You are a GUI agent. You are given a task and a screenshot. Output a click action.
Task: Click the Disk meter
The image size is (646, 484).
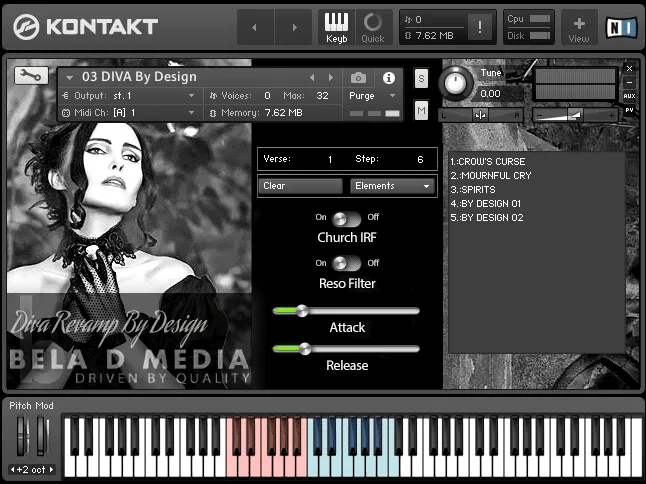(540, 35)
